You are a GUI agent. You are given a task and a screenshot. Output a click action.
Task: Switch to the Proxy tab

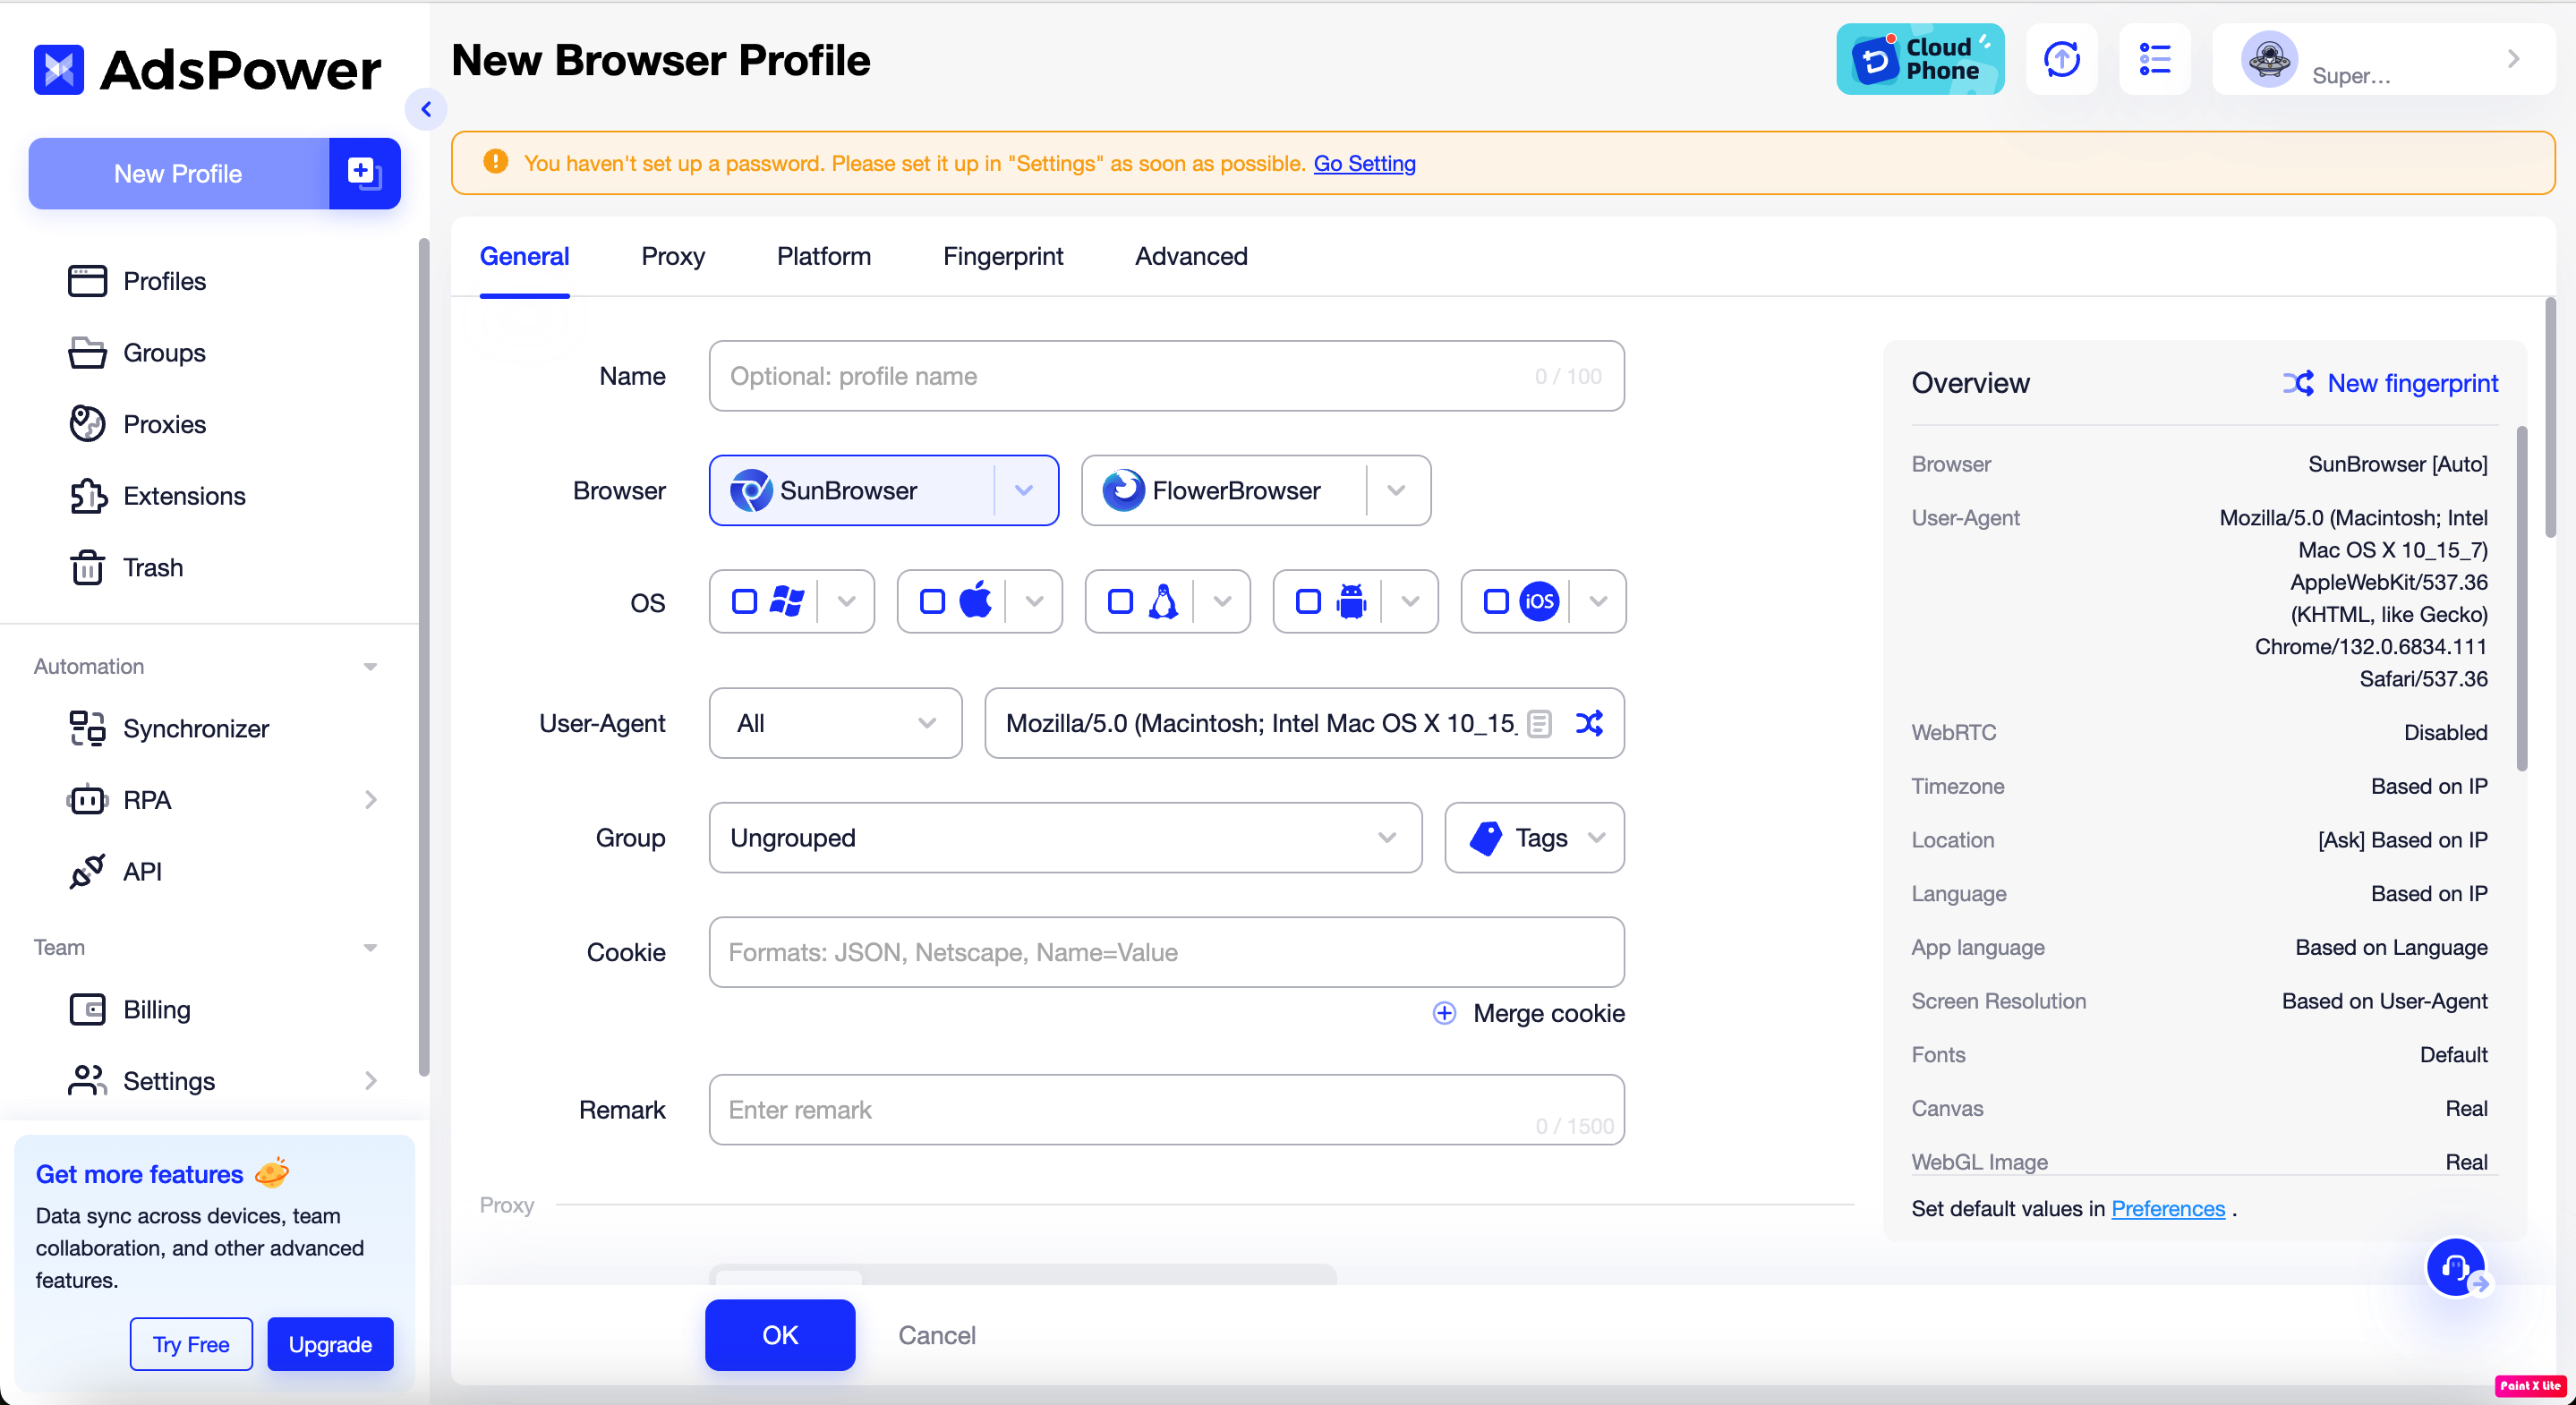click(672, 256)
